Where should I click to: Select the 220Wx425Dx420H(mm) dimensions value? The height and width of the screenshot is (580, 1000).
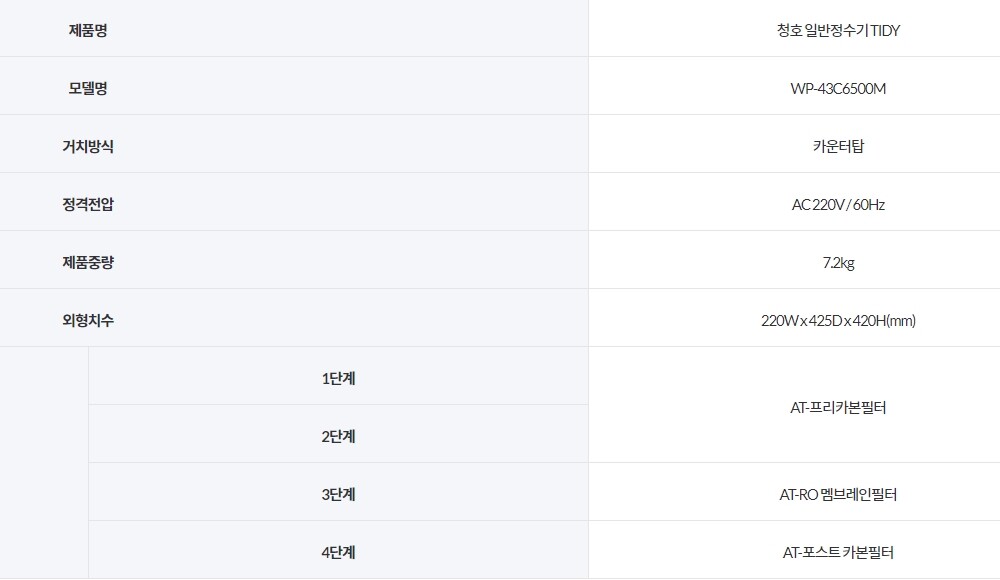(x=838, y=321)
